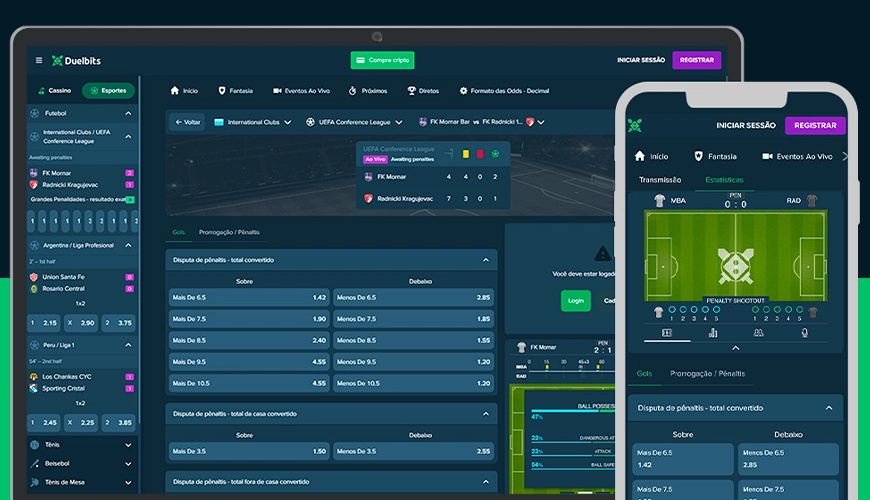870x500 pixels.
Task: Click the phone's Fantasia shield icon
Action: click(x=699, y=156)
